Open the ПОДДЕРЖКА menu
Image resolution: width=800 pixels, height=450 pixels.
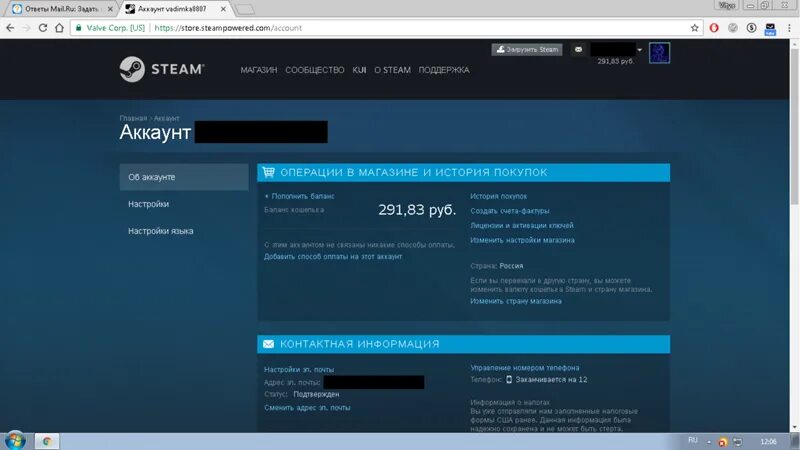coord(444,70)
